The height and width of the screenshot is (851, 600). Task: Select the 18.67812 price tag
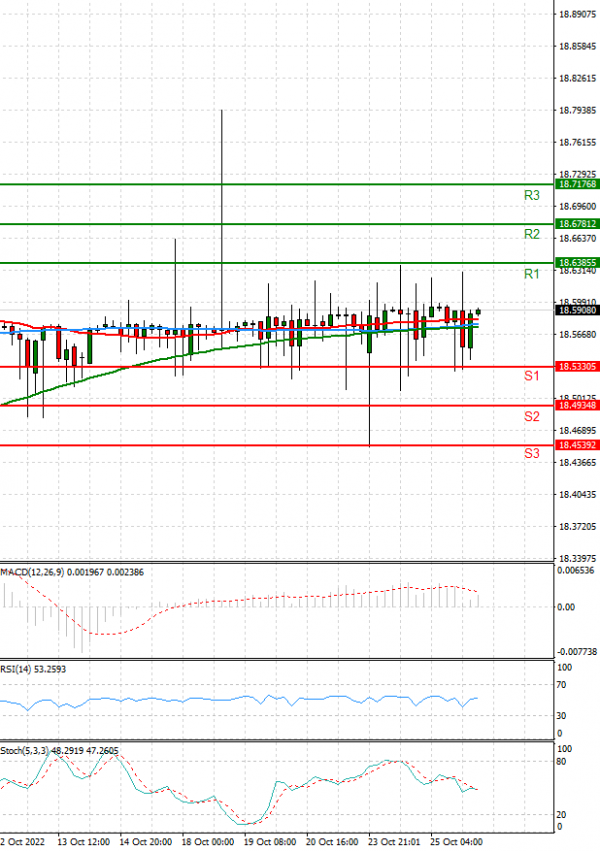pyautogui.click(x=577, y=224)
